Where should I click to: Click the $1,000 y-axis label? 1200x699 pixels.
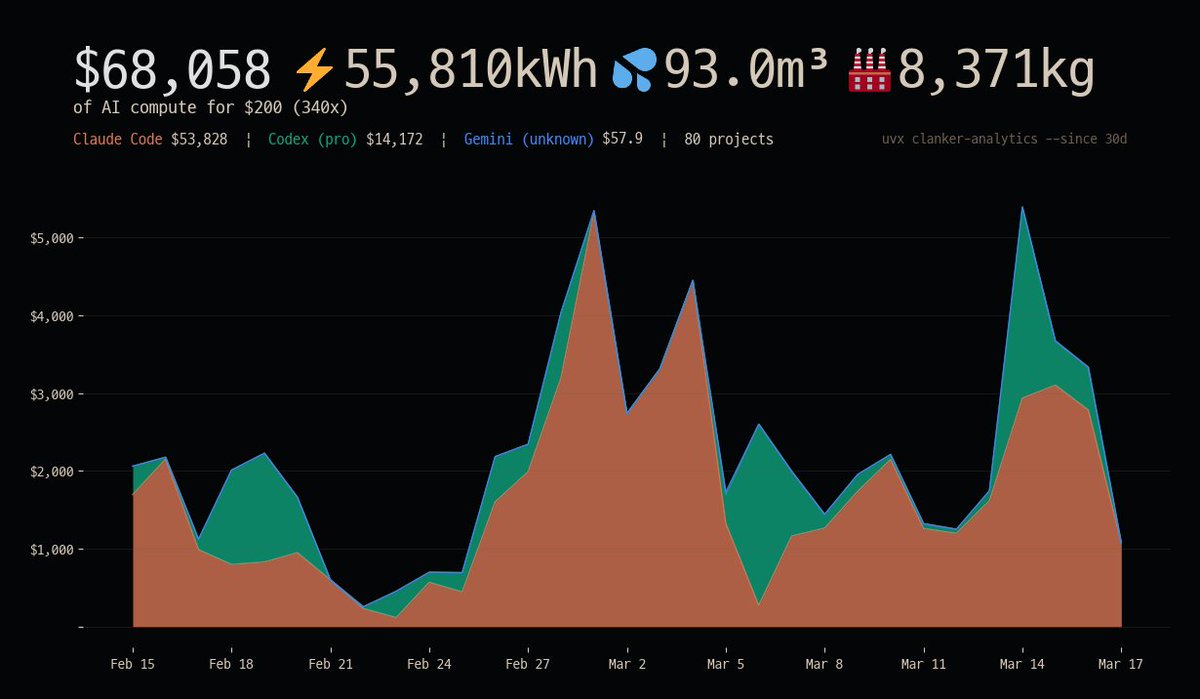pos(50,549)
